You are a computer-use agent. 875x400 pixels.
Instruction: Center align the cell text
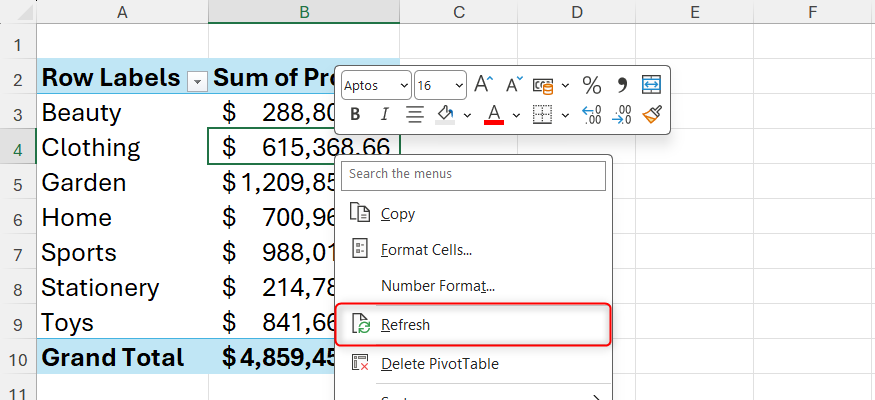tap(414, 115)
